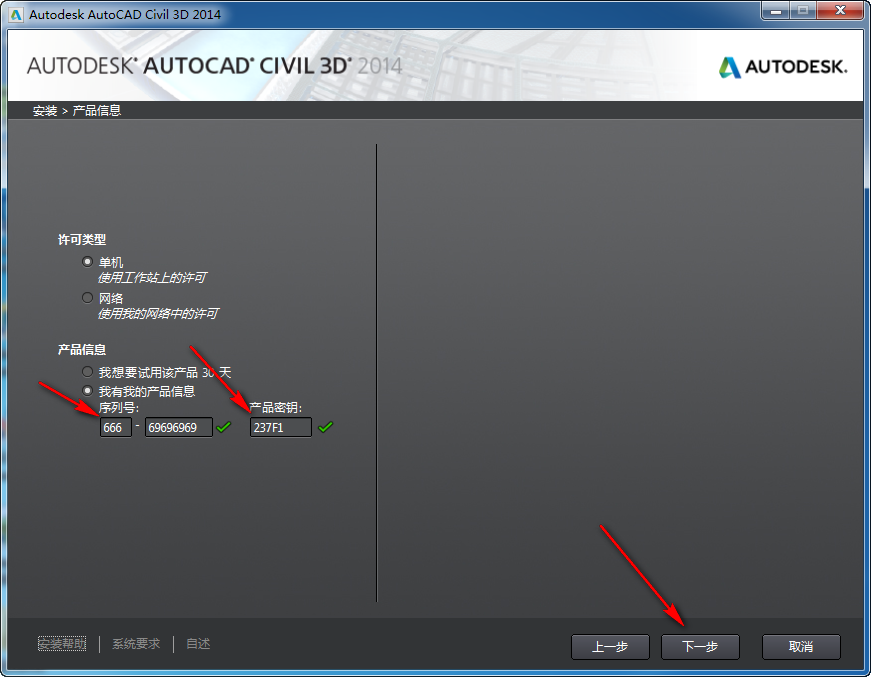This screenshot has width=871, height=677.
Task: Click the green checkmark beside the serial number
Action: (224, 427)
